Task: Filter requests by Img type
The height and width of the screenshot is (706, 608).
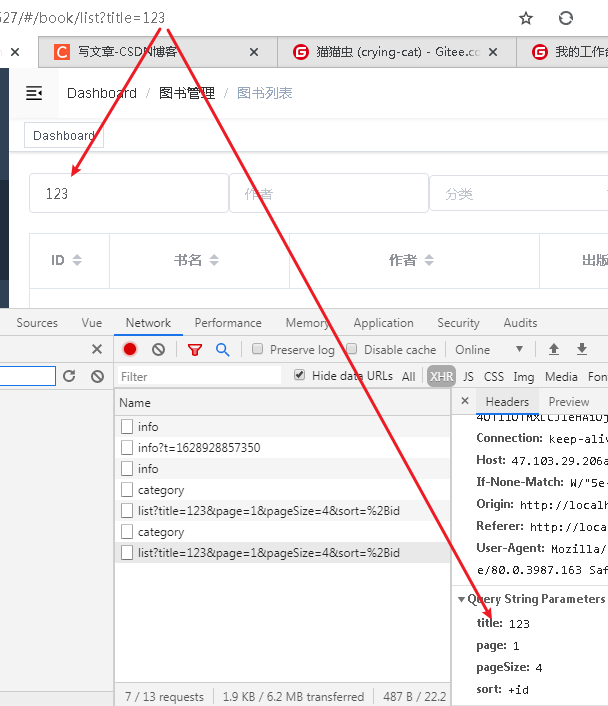Action: (x=524, y=376)
